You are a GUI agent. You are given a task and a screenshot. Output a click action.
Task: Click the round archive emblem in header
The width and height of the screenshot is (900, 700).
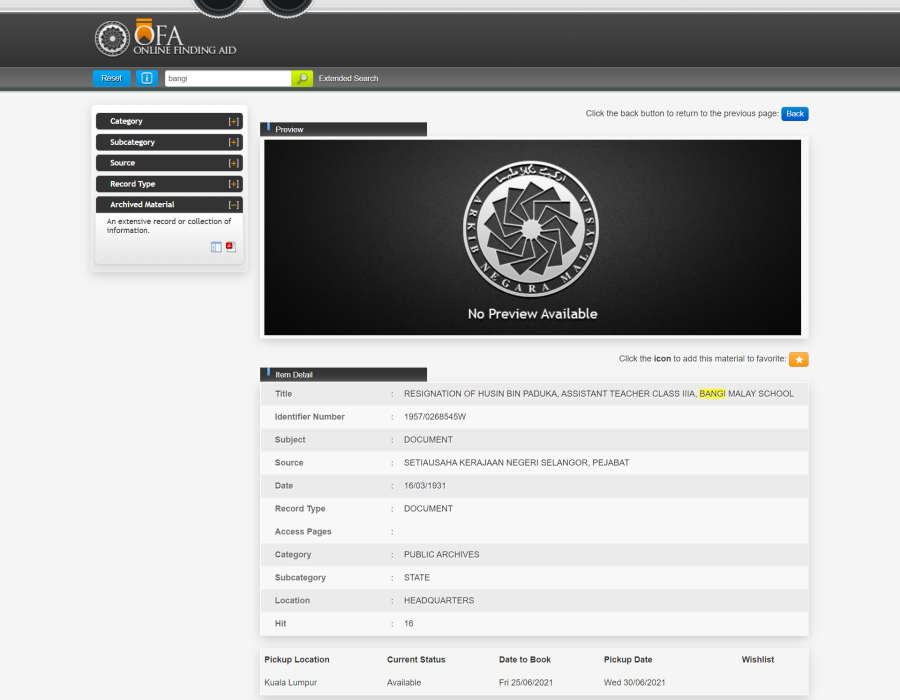pos(112,39)
